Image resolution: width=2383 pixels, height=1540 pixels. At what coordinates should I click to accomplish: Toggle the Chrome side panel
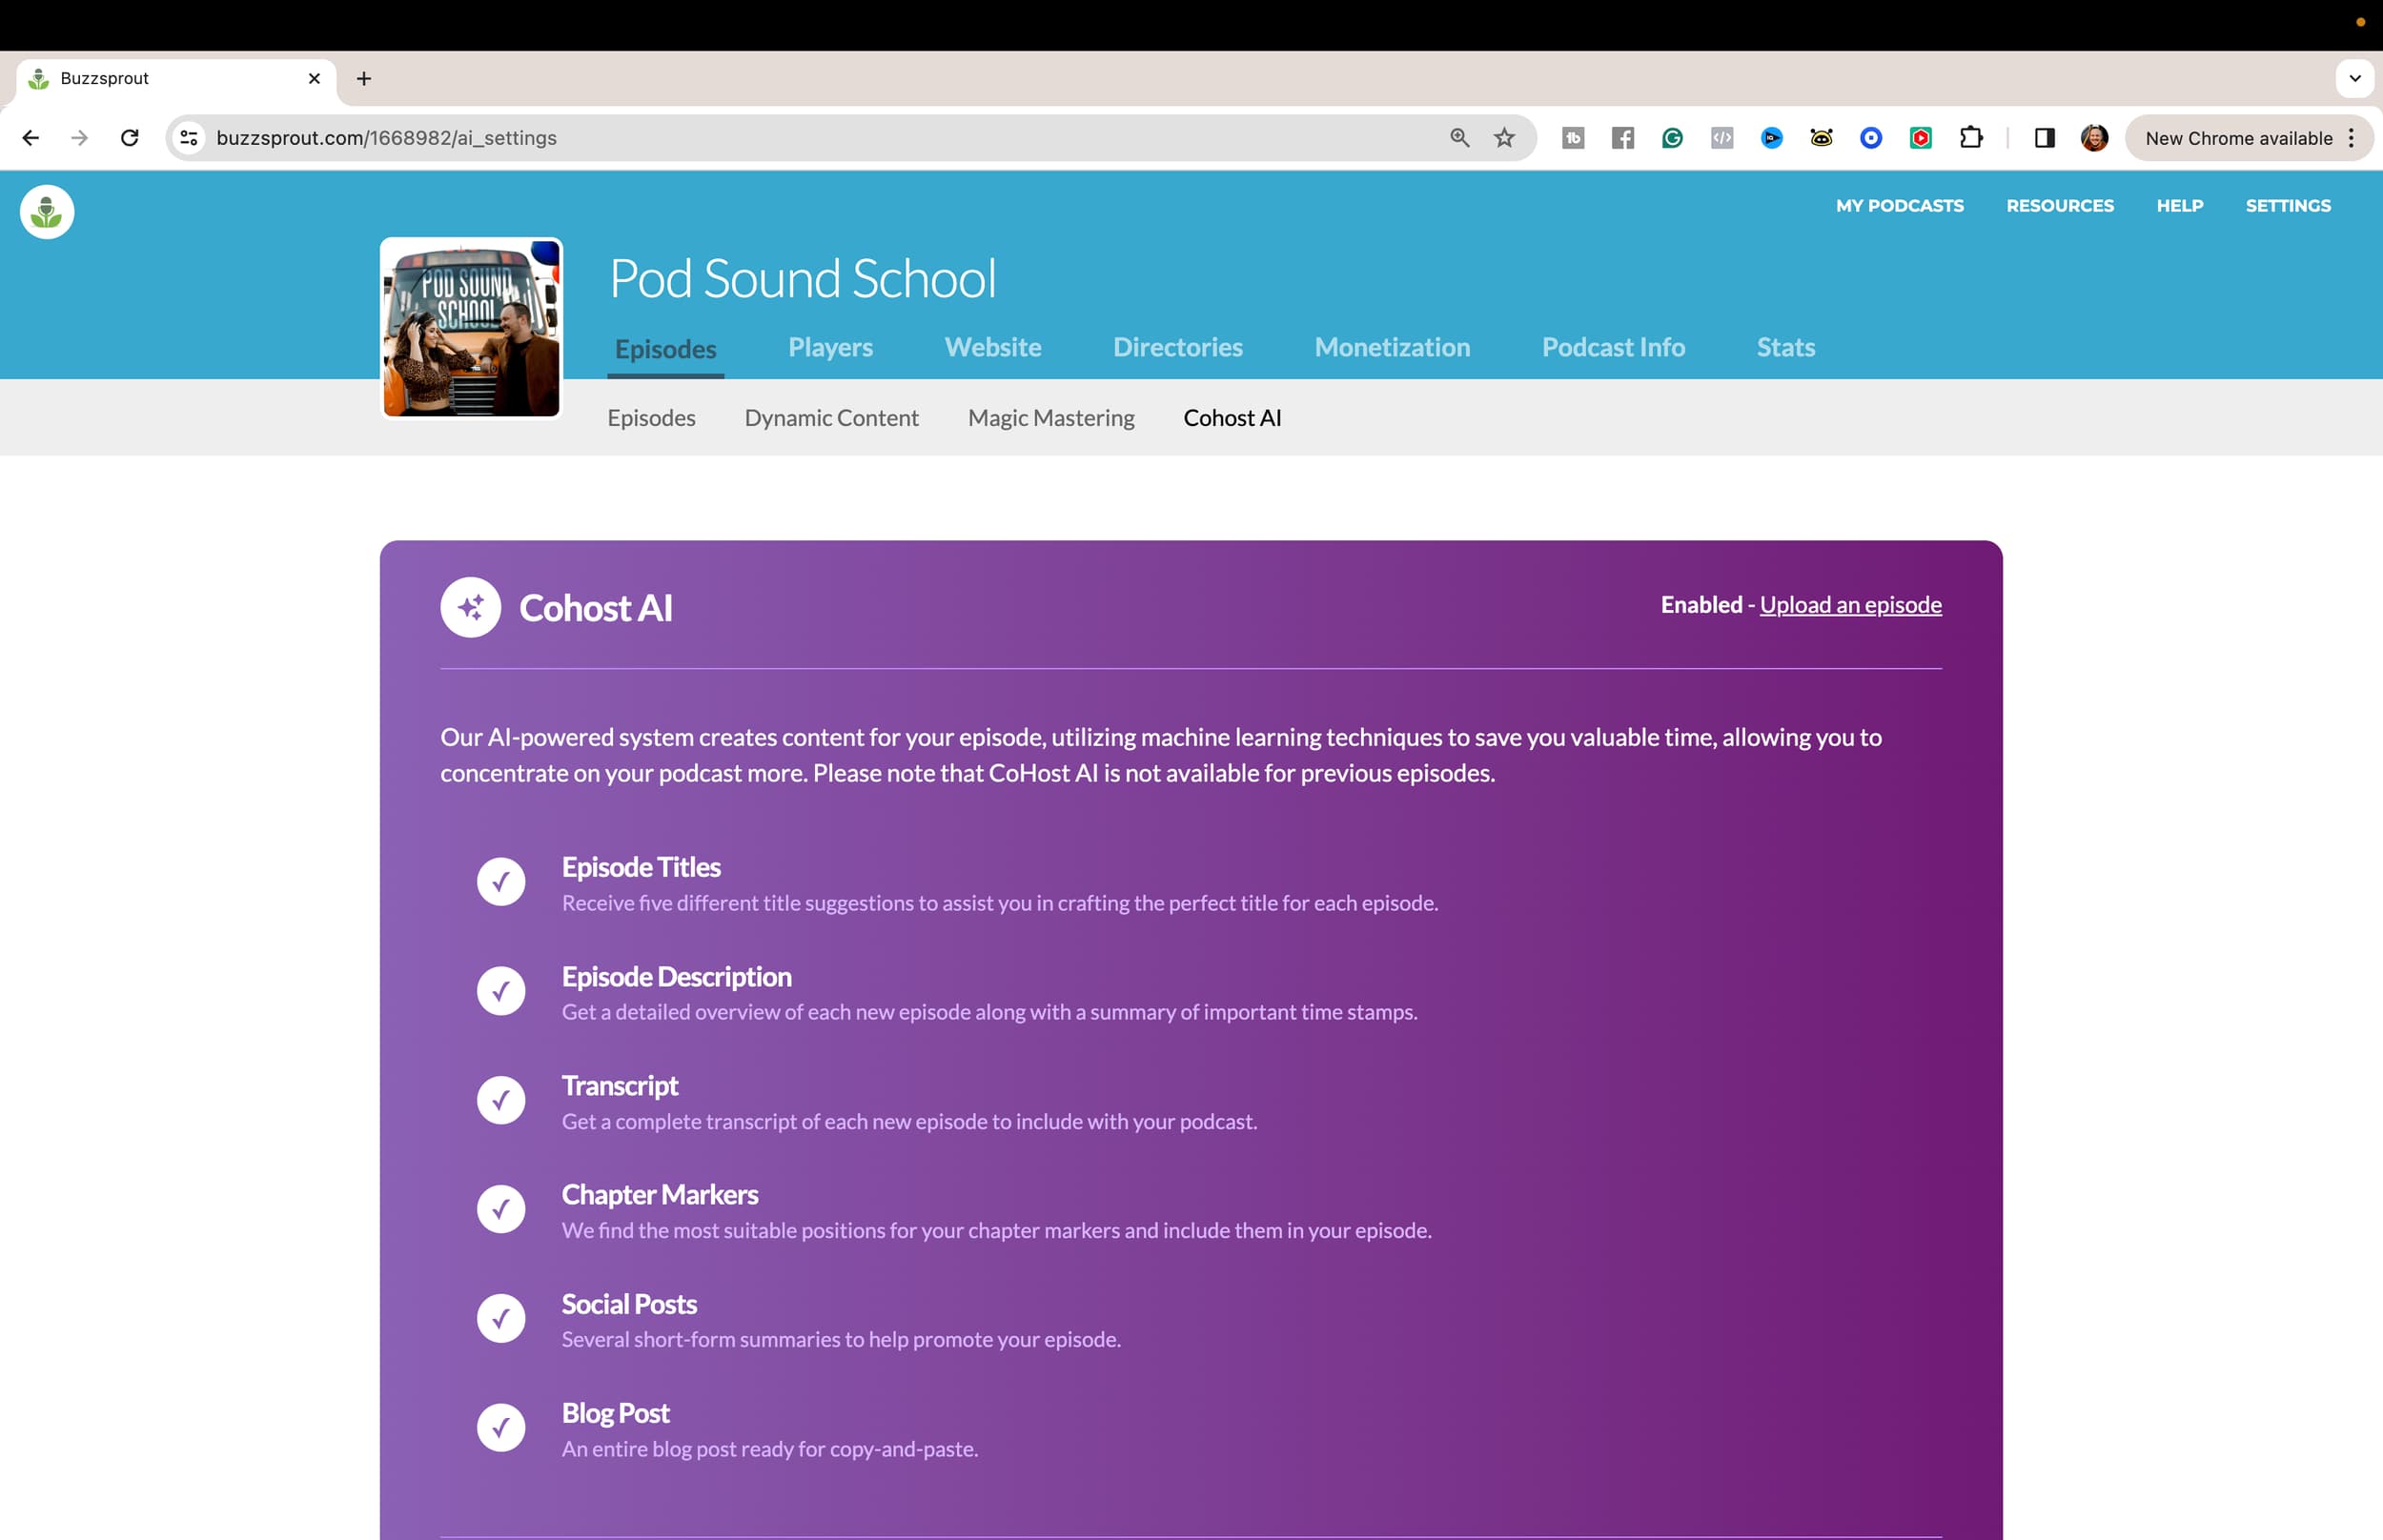pyautogui.click(x=2045, y=138)
